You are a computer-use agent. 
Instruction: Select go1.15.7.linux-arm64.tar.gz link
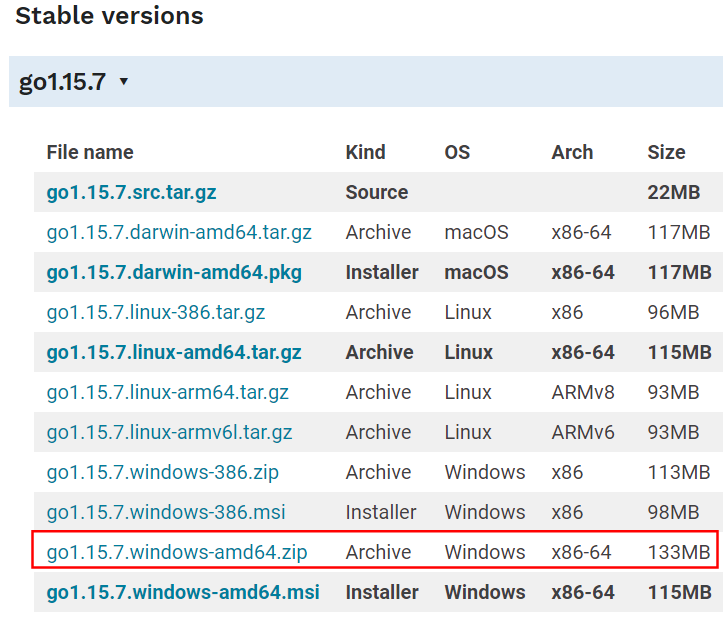[x=167, y=392]
